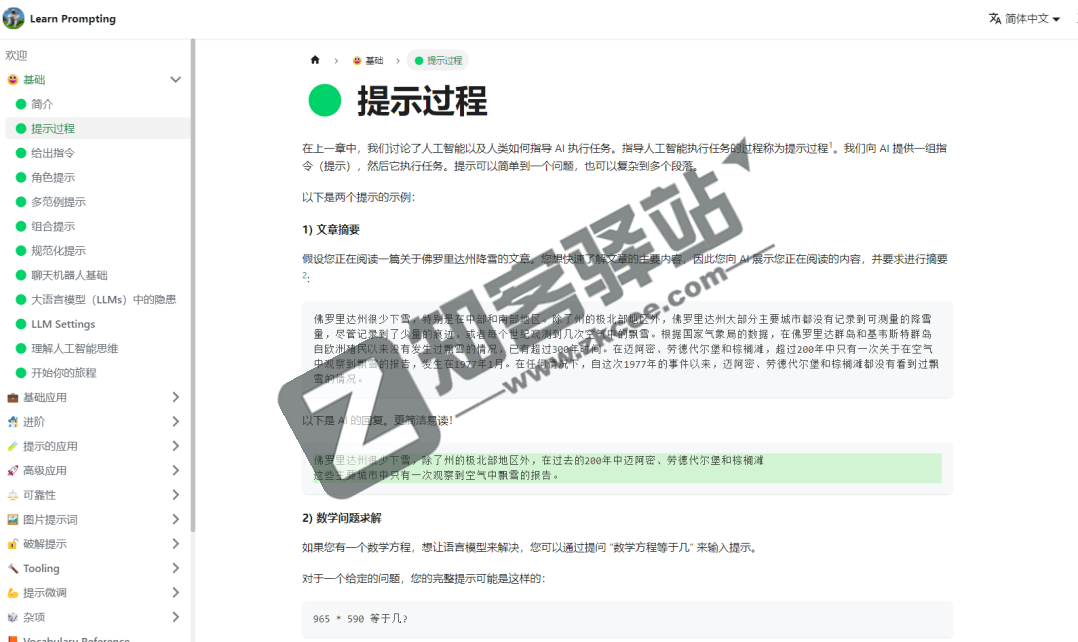Image resolution: width=1078 pixels, height=642 pixels.
Task: Select the mage icon beside 进阶
Action: 14,421
